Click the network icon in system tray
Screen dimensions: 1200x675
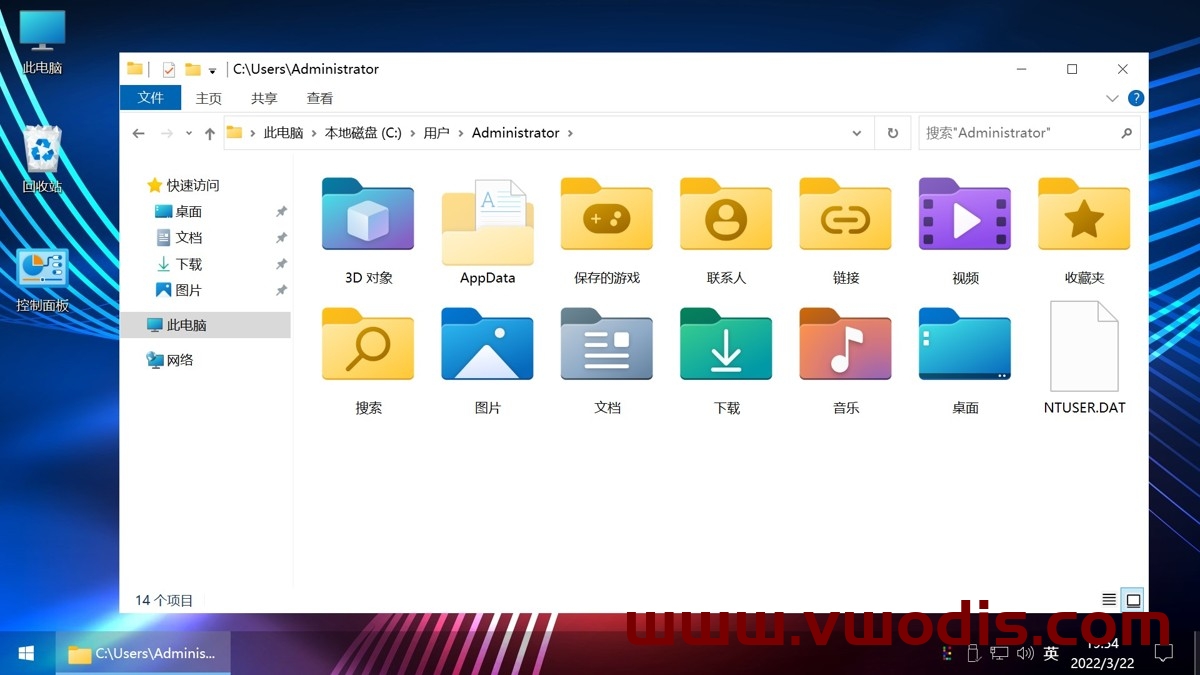click(999, 653)
